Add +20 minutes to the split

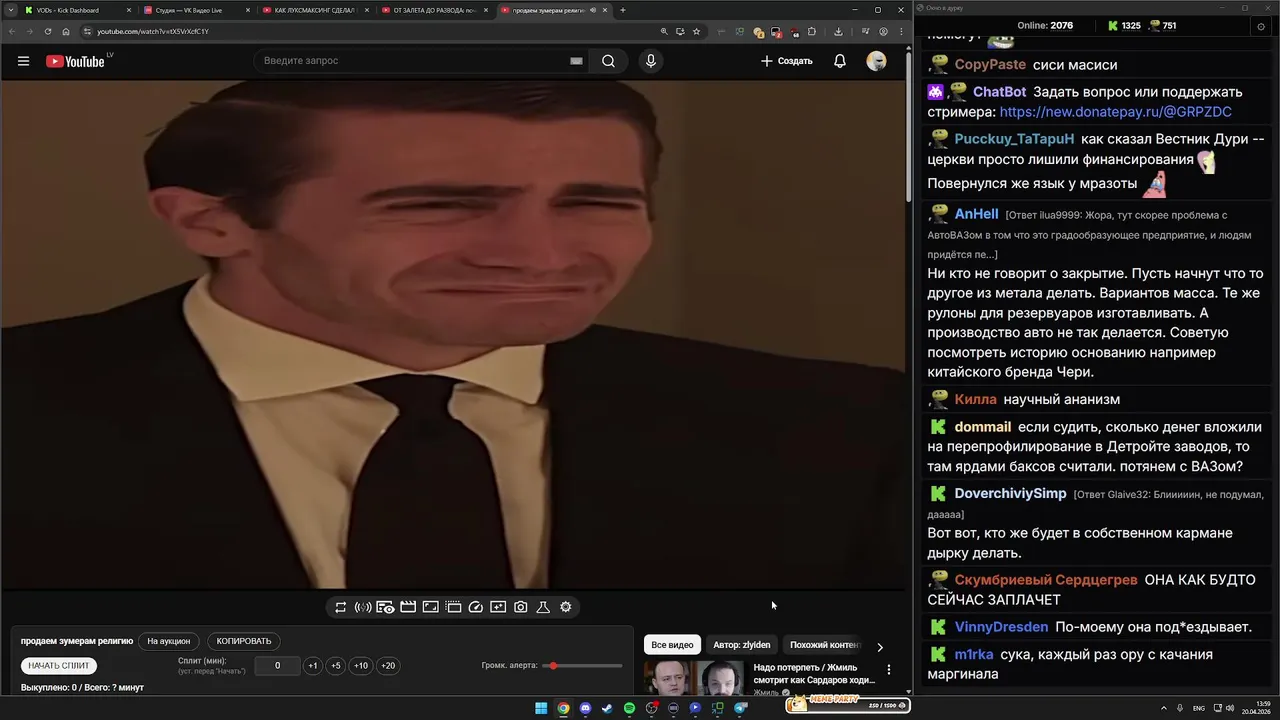[388, 665]
